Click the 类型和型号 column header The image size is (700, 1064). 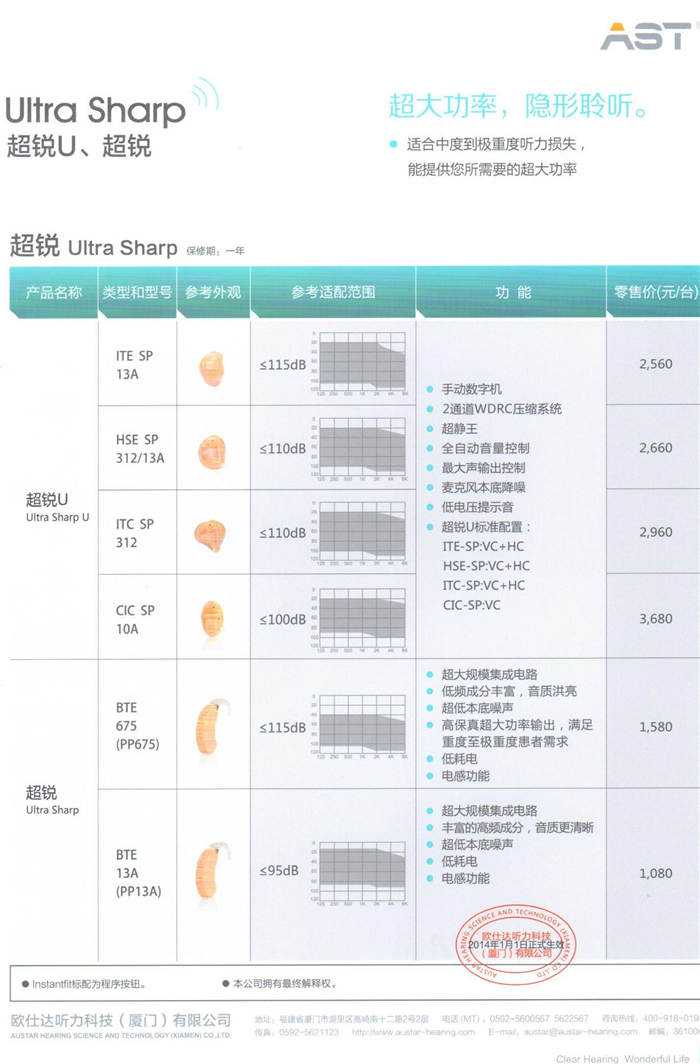point(137,292)
